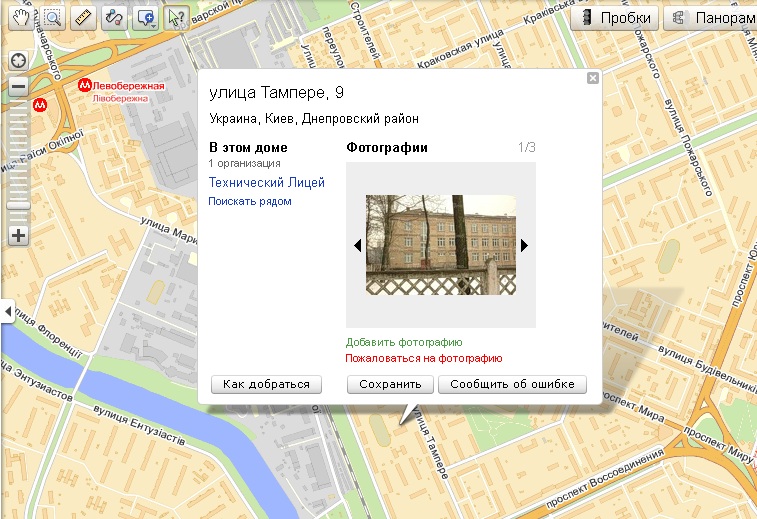Zoom out with the minus button
Viewport: 757px width, 519px height.
[18, 87]
